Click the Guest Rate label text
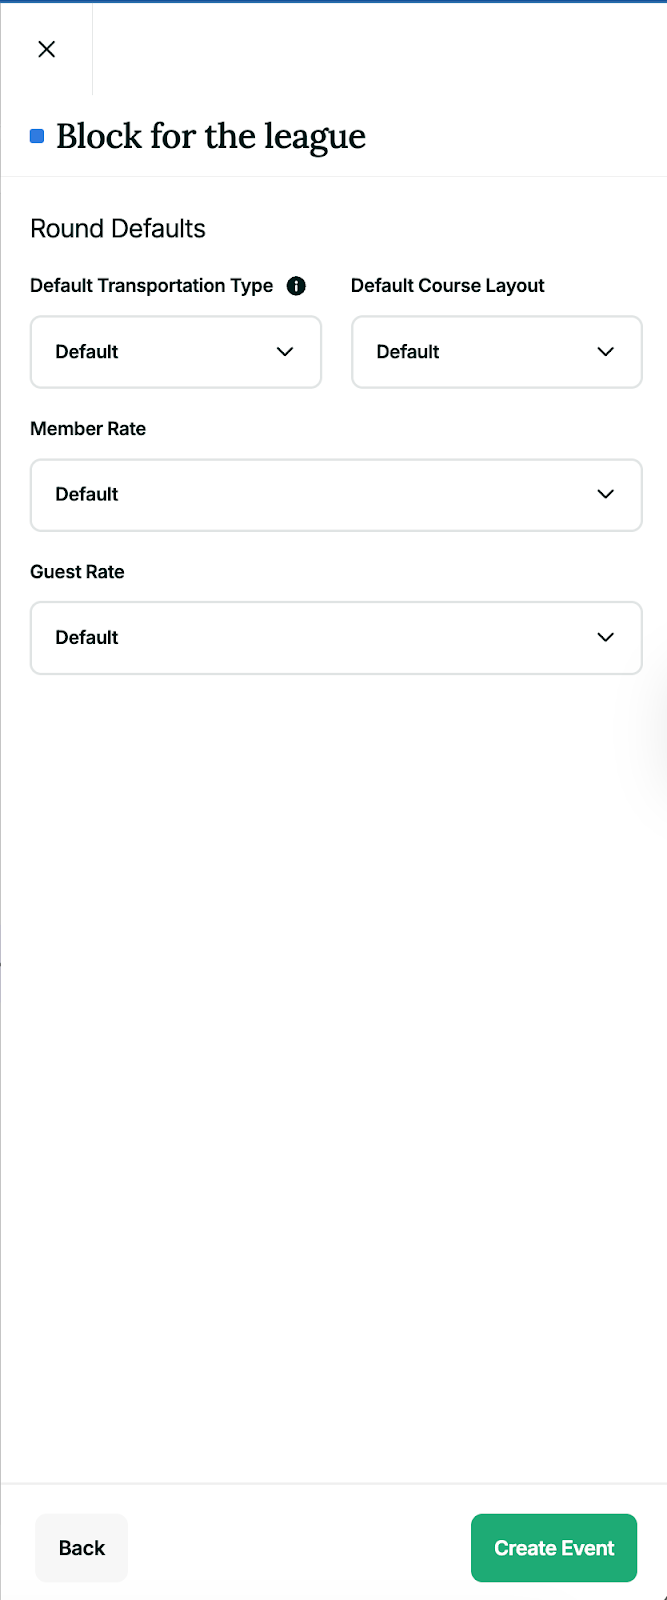Viewport: 667px width, 1600px height. coord(77,572)
